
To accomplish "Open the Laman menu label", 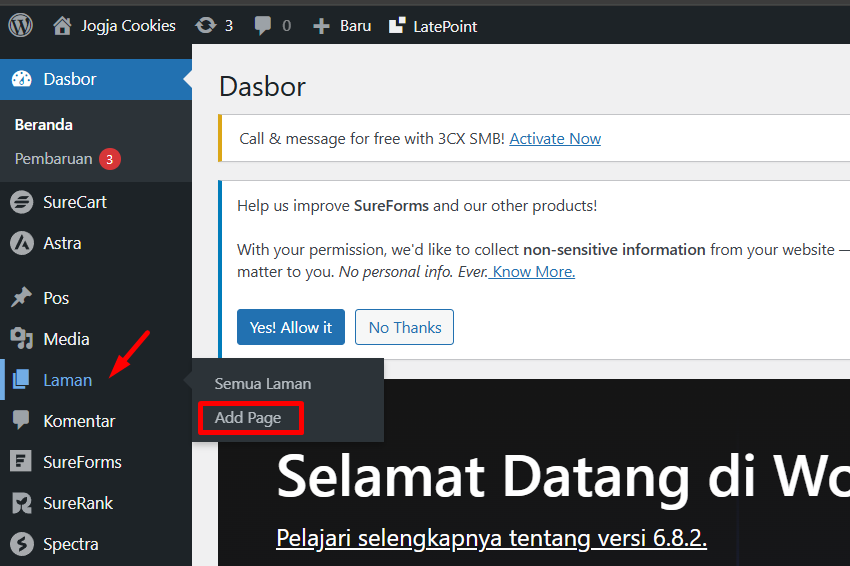I will point(68,380).
